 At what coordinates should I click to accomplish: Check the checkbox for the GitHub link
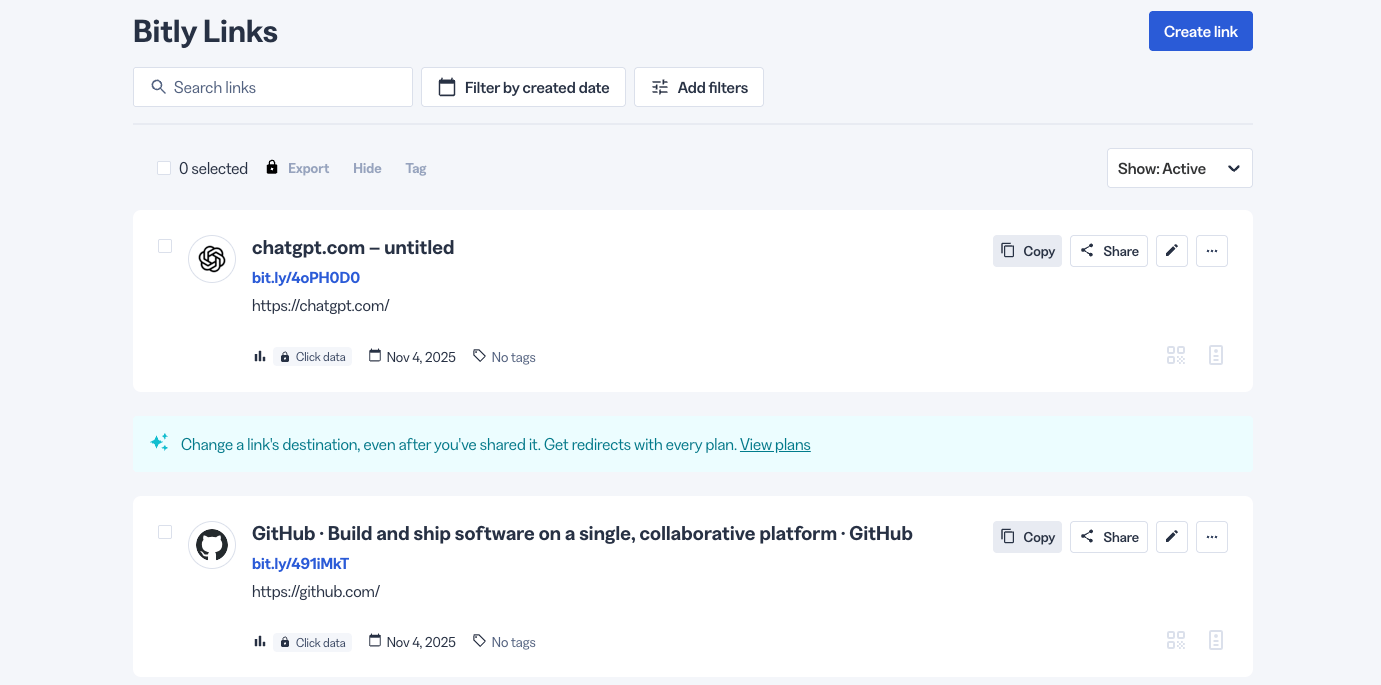pyautogui.click(x=164, y=532)
